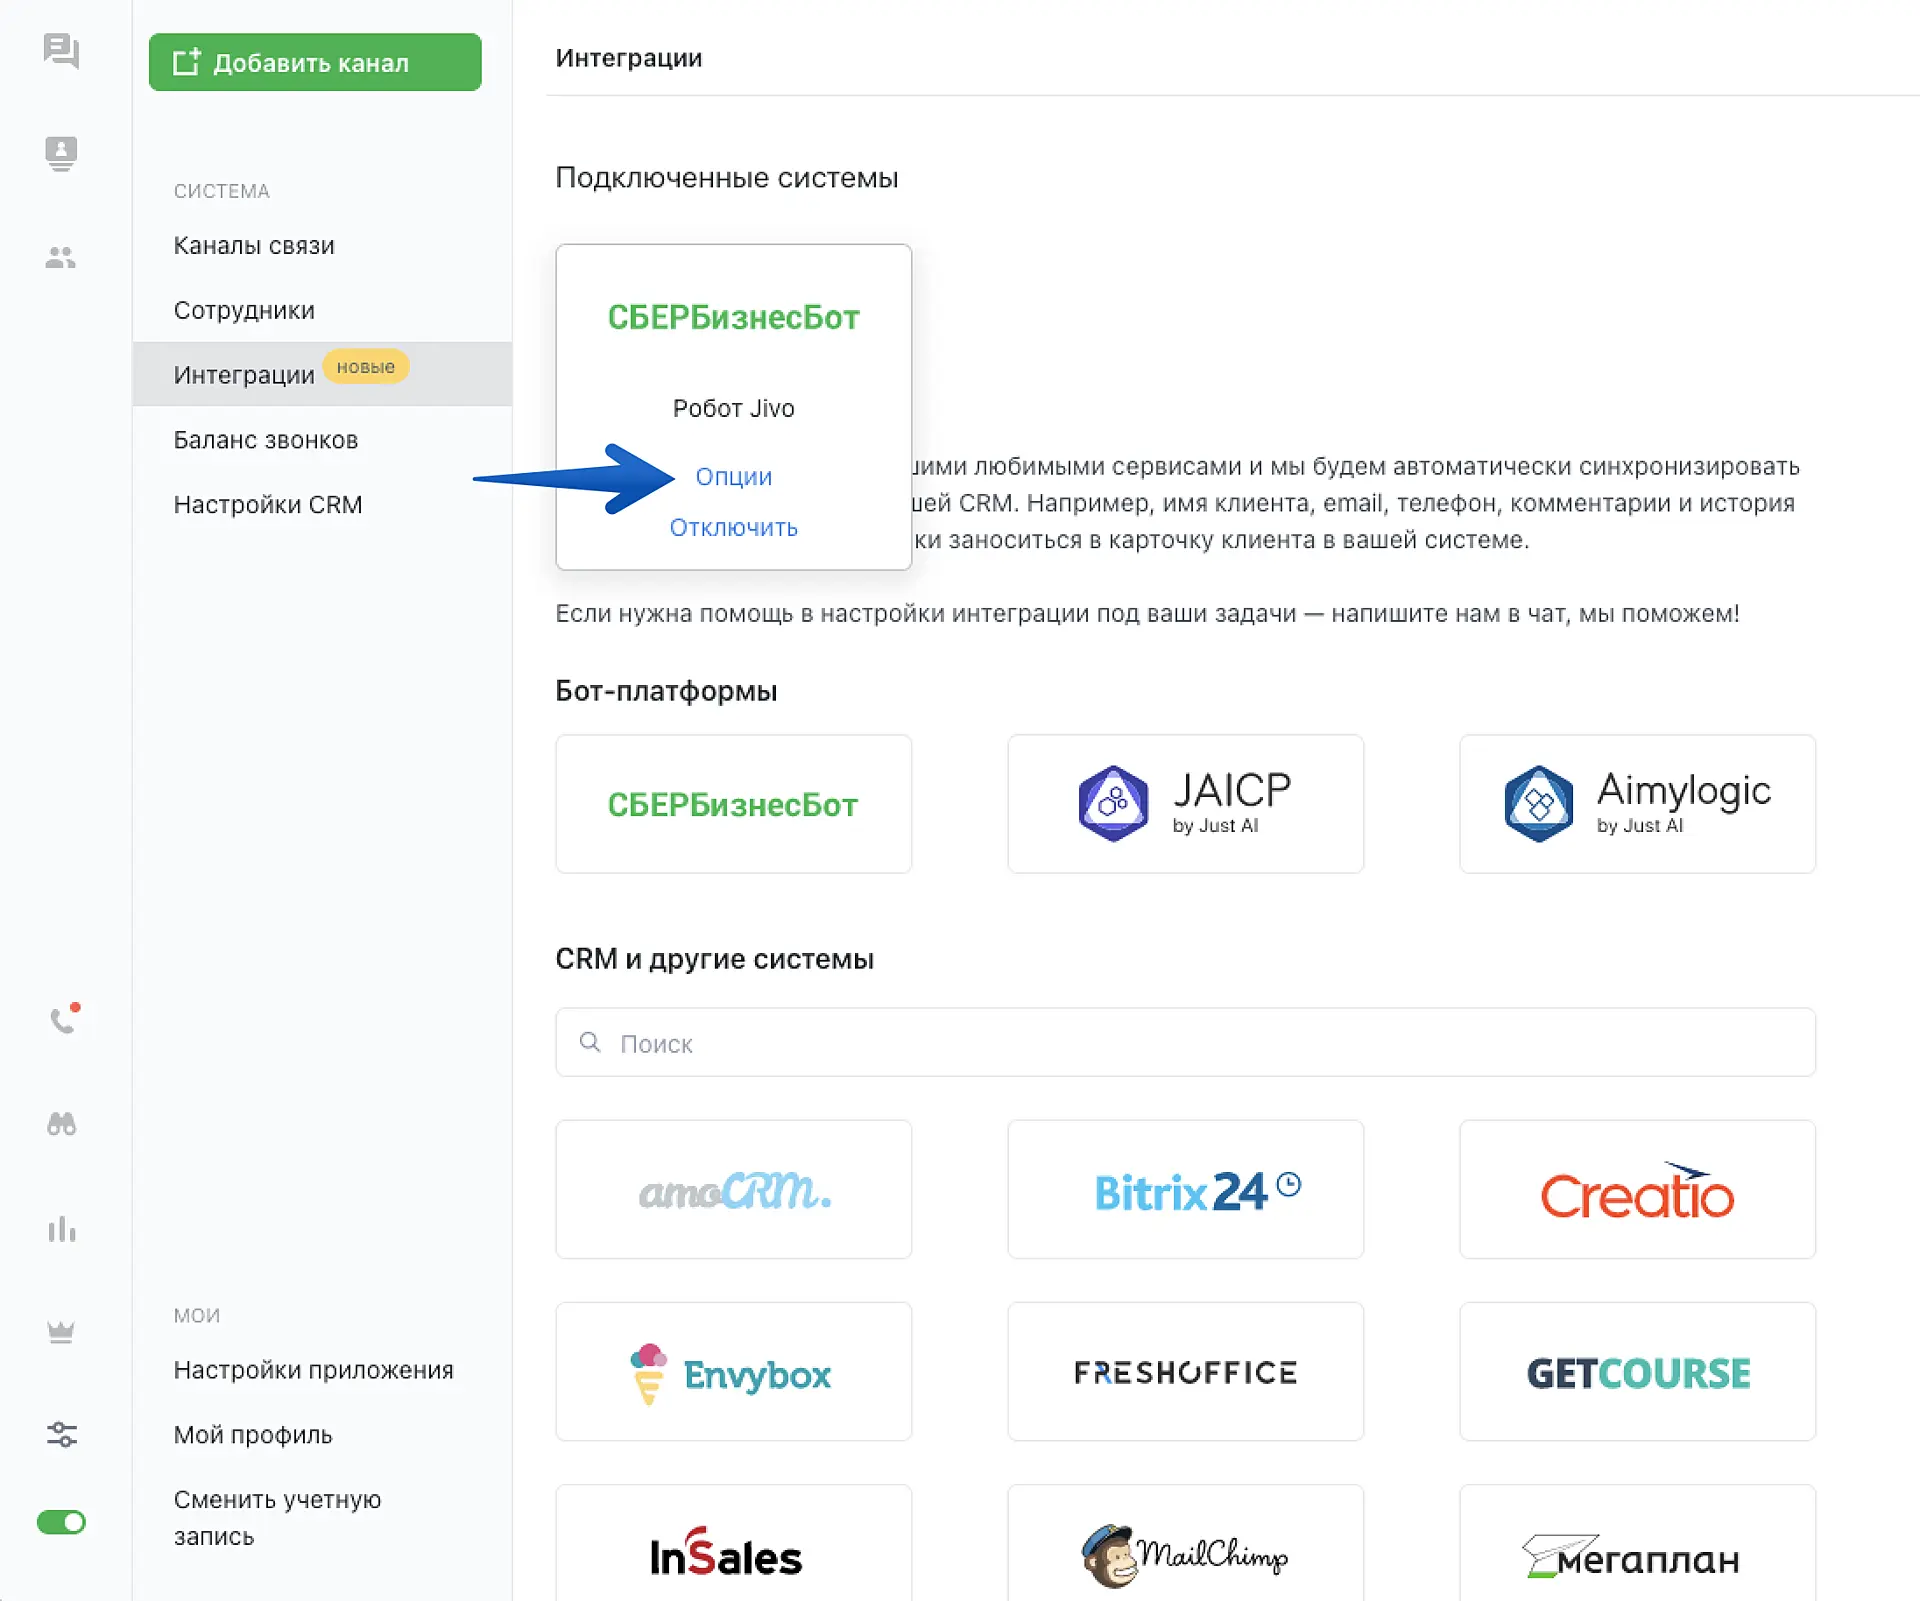Click the Поиск search field
Viewport: 1920px width, 1601px height.
(1185, 1043)
